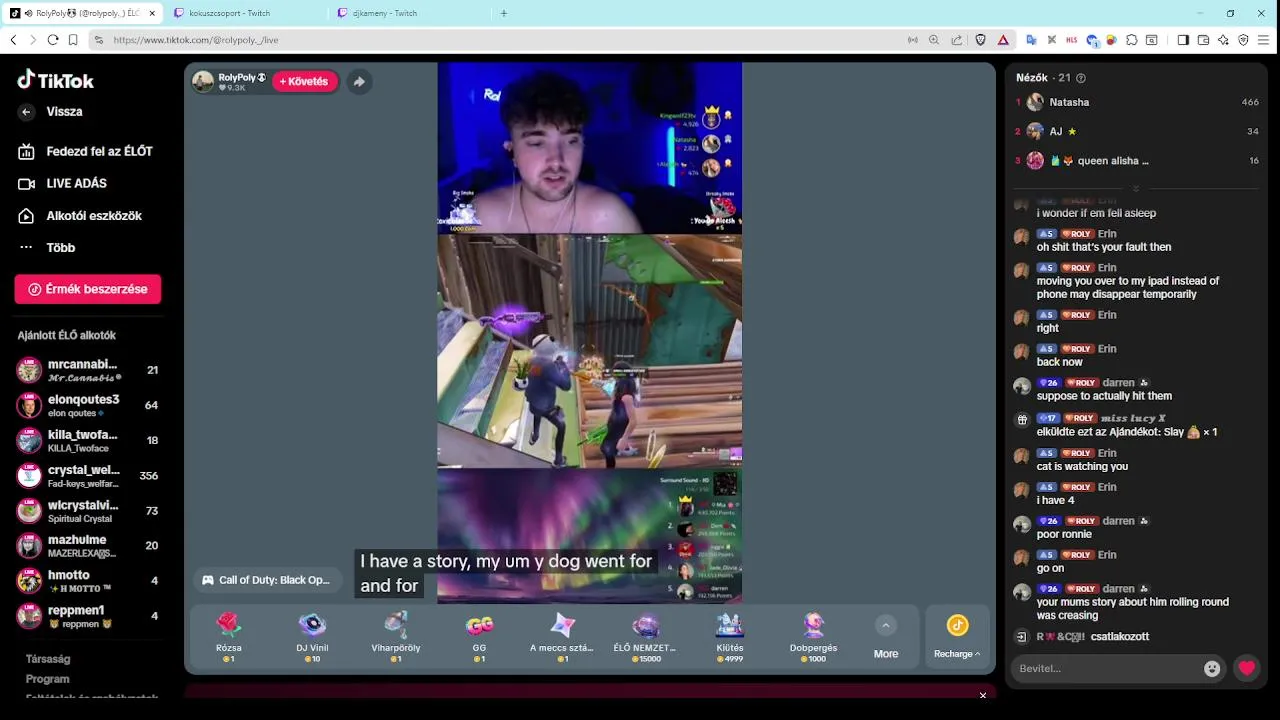Send the A meccs sztá... gift
Viewport: 1280px width, 720px height.
pos(562,636)
